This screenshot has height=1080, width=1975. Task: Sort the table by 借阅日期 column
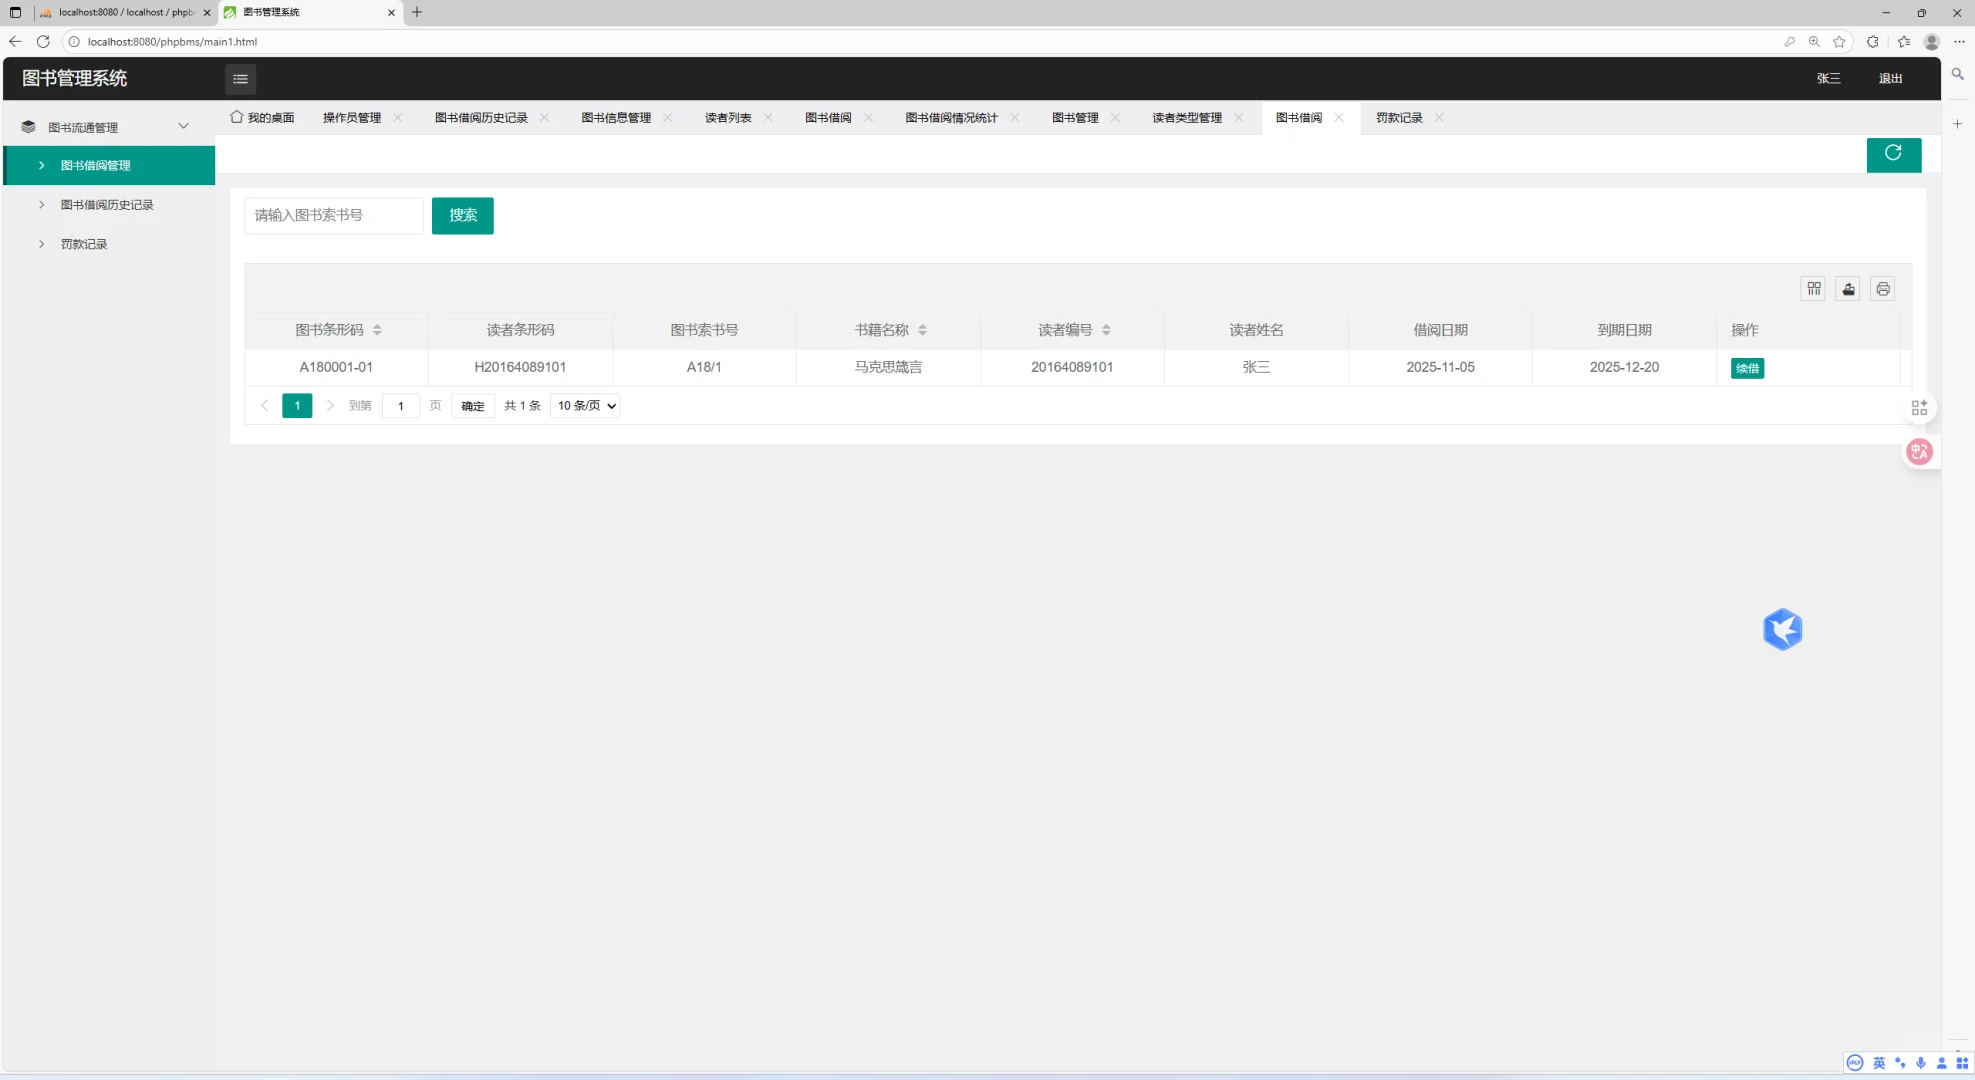(1440, 330)
